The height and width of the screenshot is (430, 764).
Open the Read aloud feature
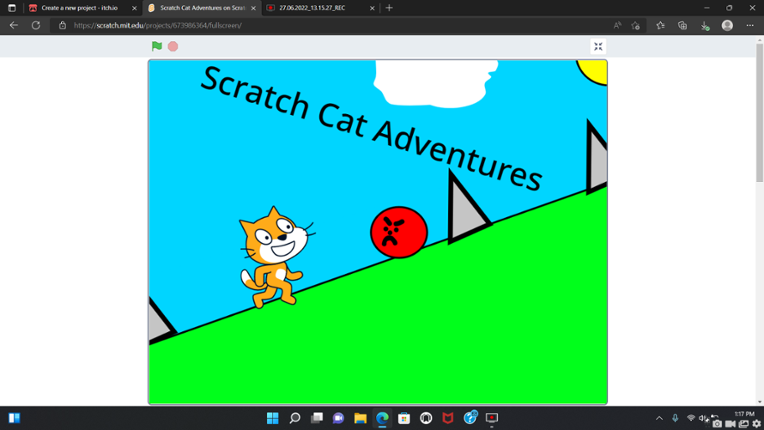[x=617, y=25]
